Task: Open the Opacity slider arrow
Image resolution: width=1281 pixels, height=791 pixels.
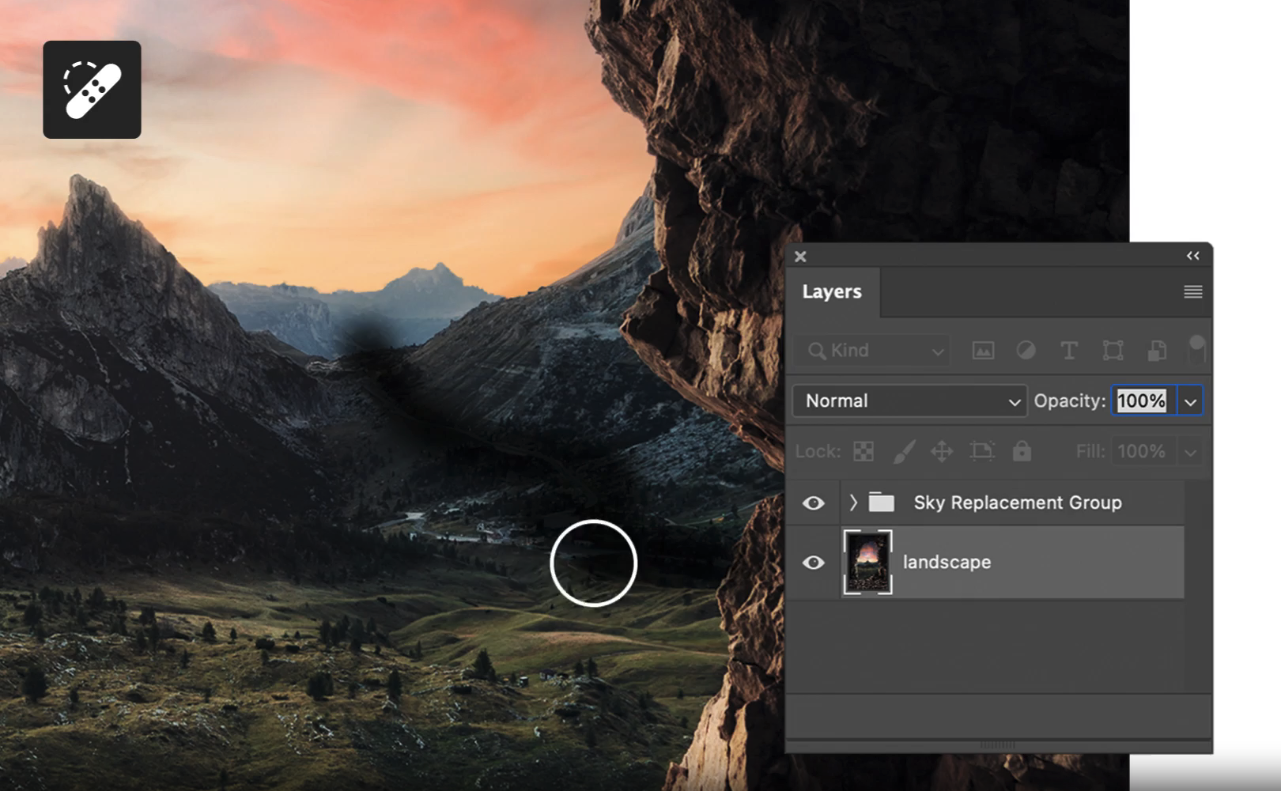Action: pos(1191,400)
